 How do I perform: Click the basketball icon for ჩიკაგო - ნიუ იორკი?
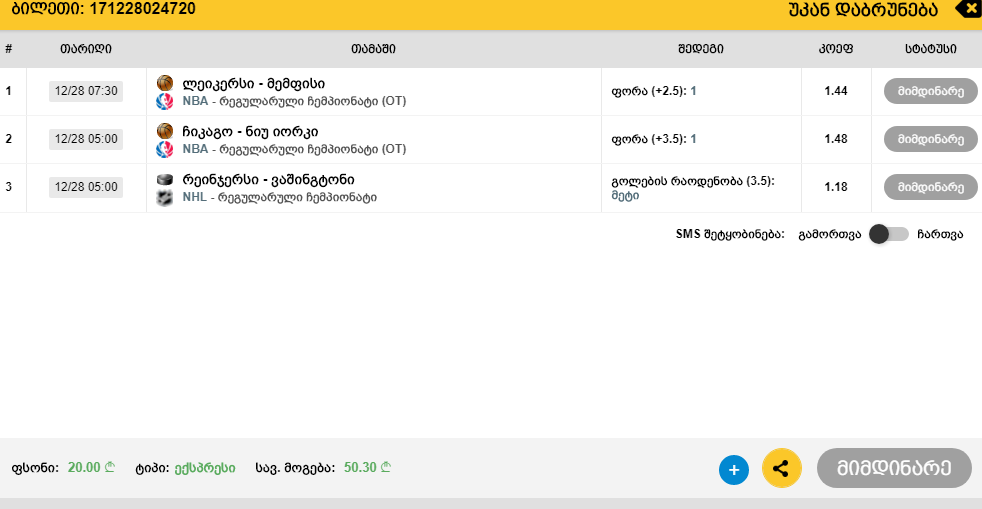[x=165, y=131]
